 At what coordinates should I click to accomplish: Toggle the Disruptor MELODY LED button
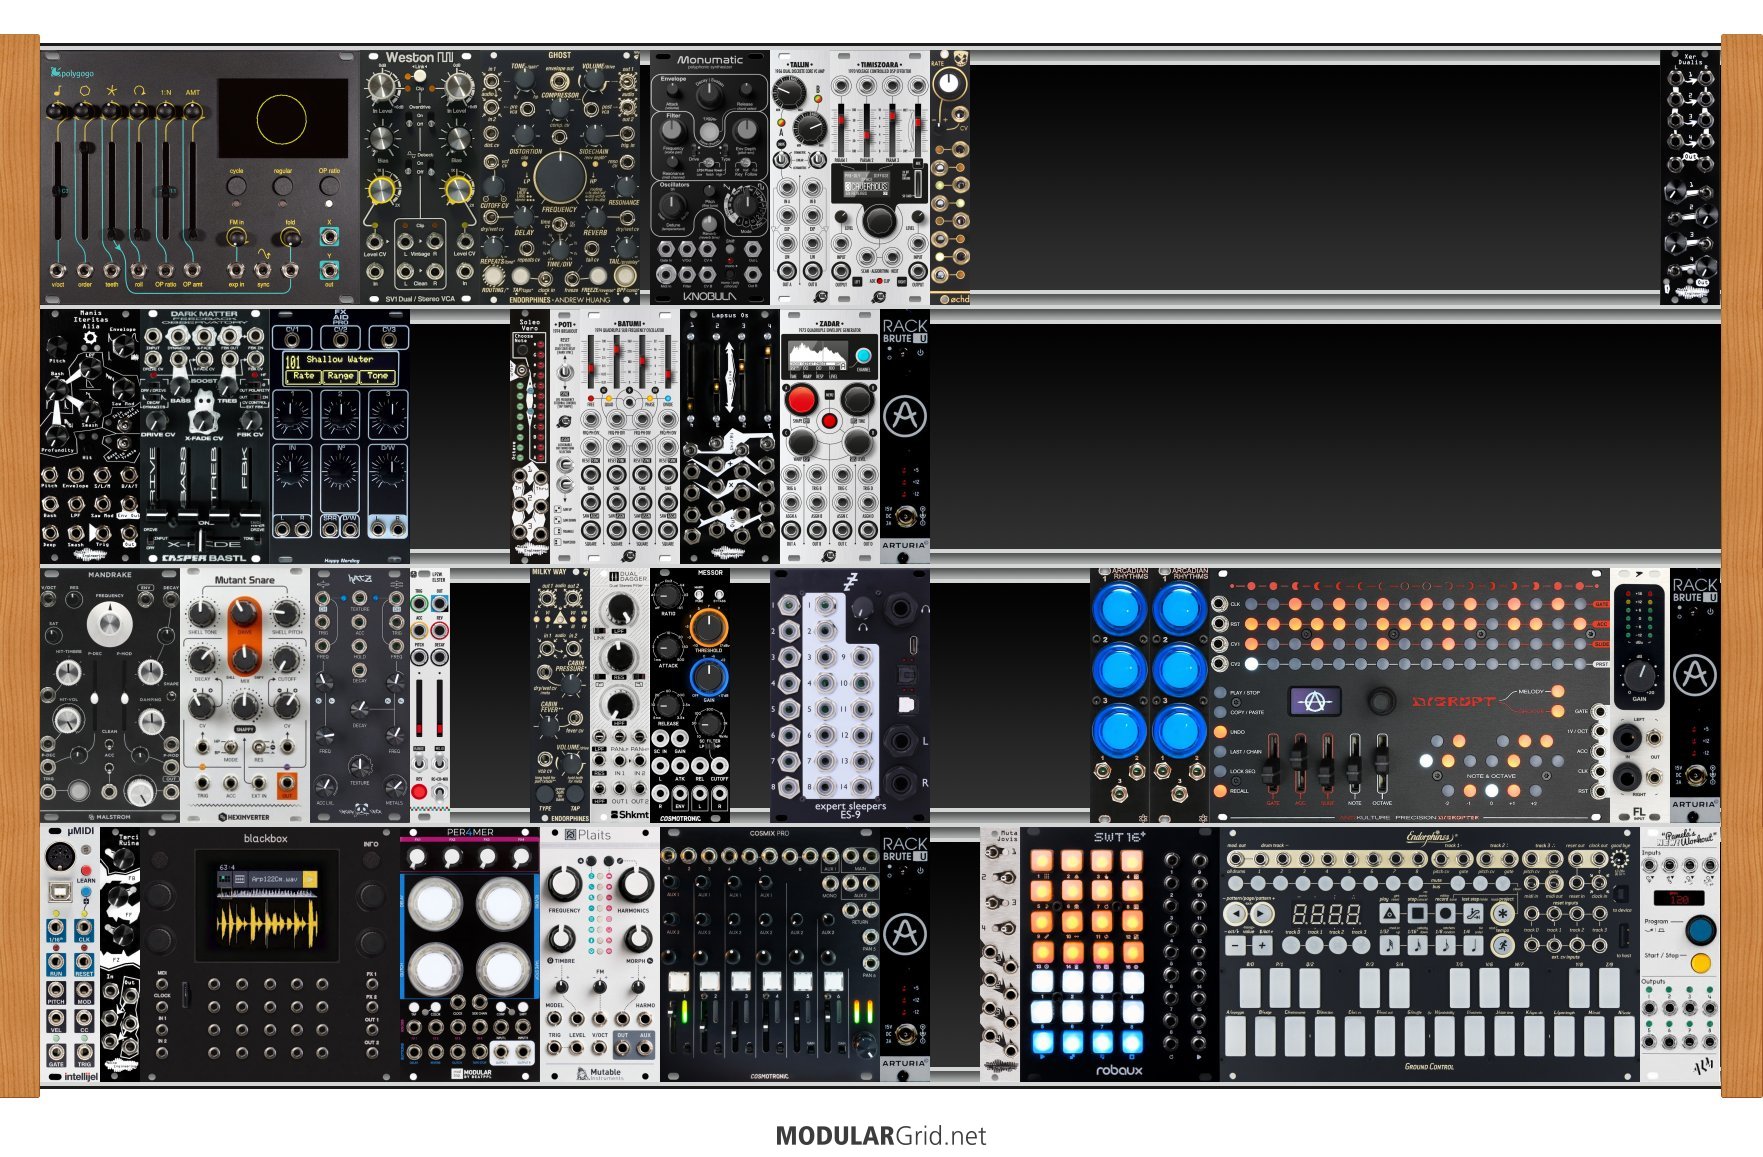point(1558,691)
